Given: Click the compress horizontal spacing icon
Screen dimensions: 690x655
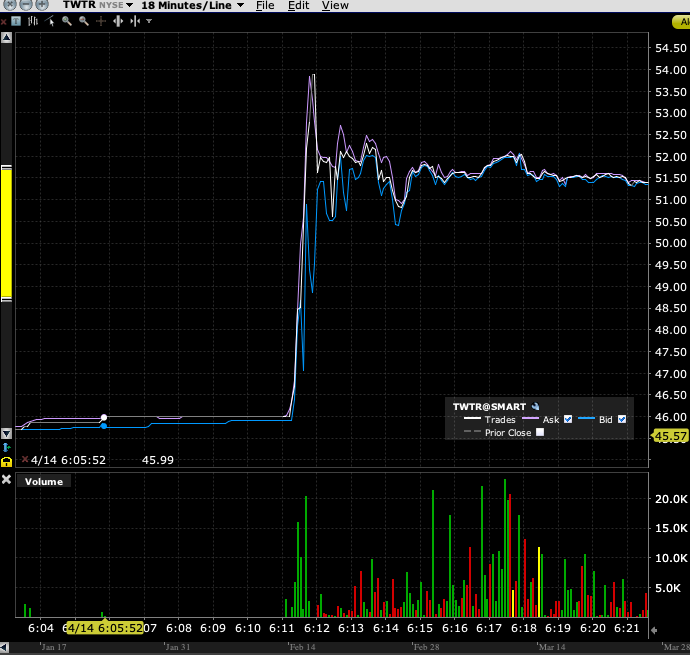Looking at the screenshot, I should coord(135,21).
